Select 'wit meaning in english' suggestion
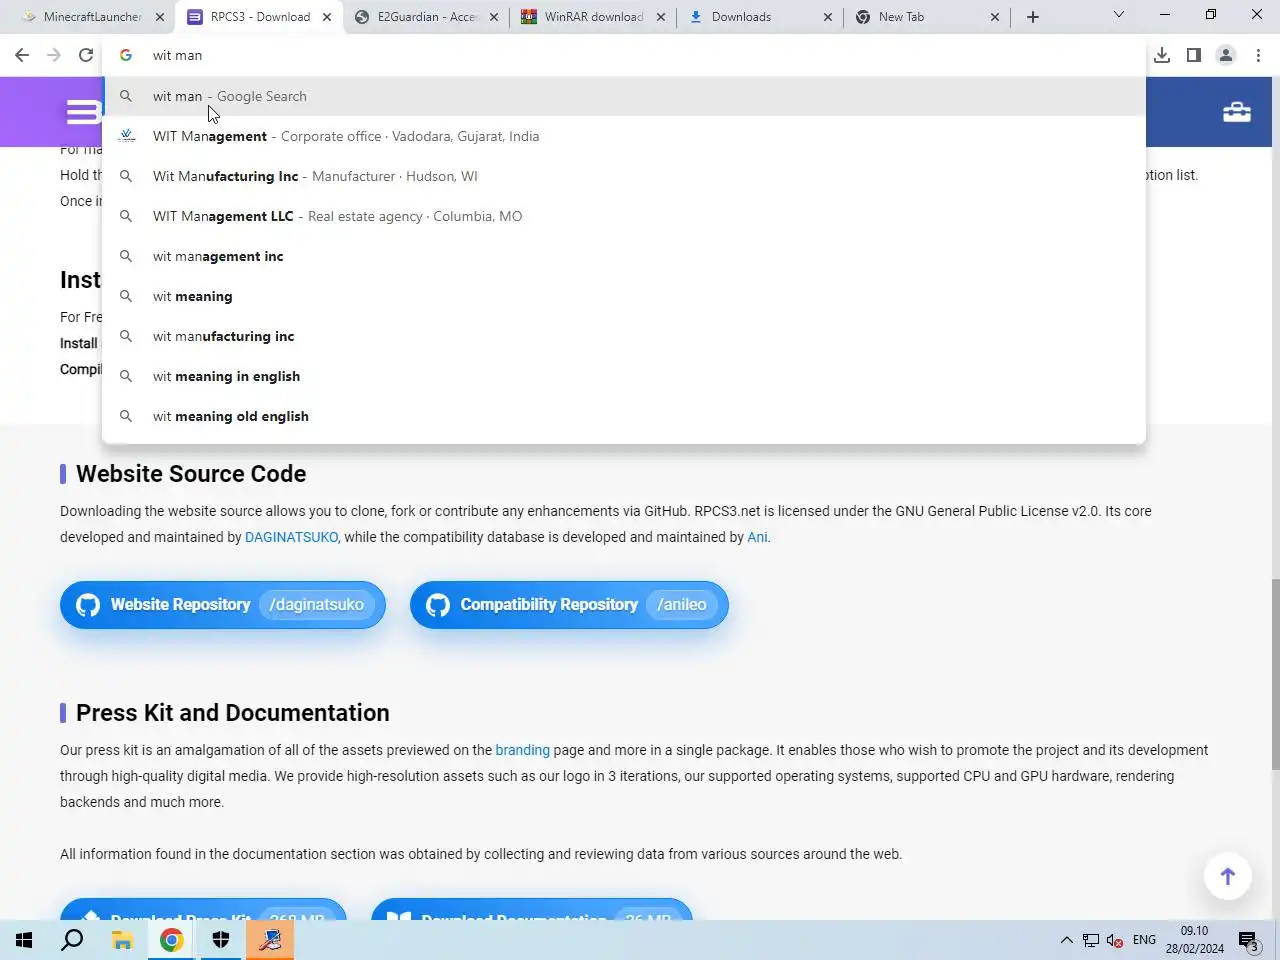 [624, 376]
